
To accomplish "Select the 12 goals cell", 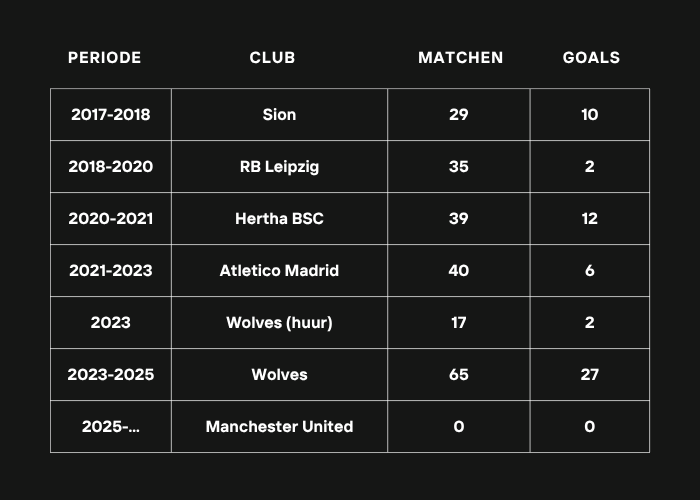I will (590, 219).
